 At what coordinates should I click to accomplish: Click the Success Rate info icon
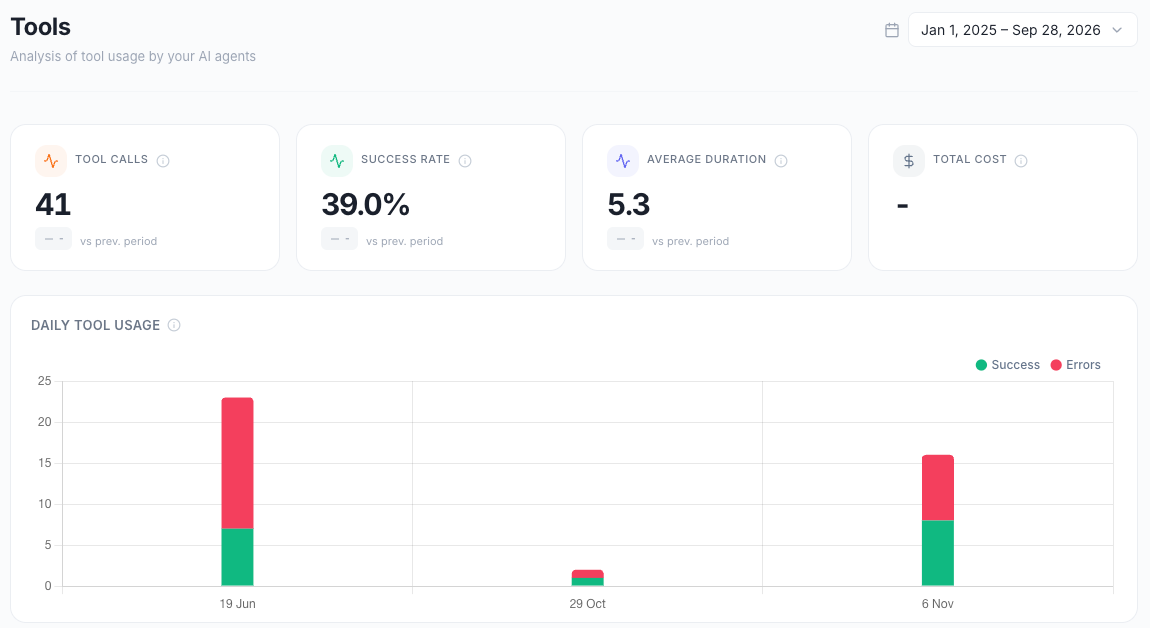[465, 161]
